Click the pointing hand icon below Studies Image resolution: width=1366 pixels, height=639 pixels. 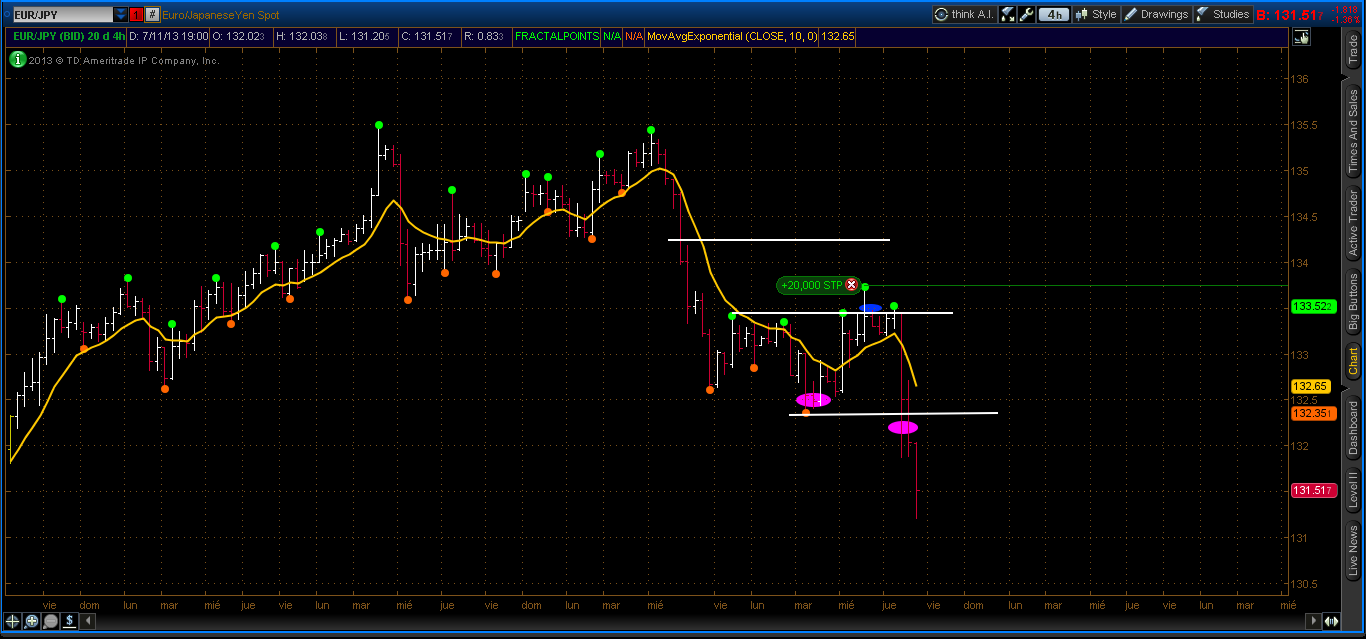pos(1301,38)
